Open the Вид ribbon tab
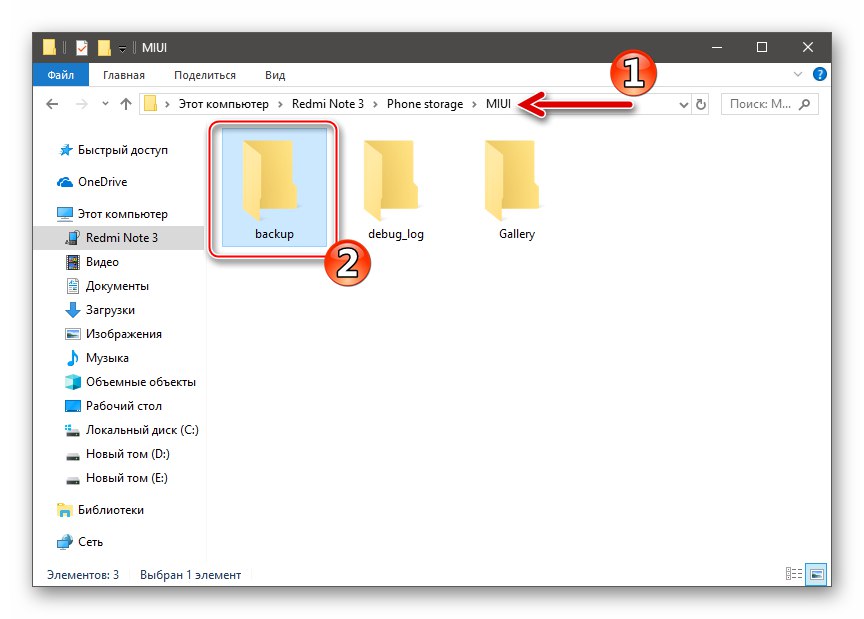This screenshot has height=619, width=864. [275, 75]
